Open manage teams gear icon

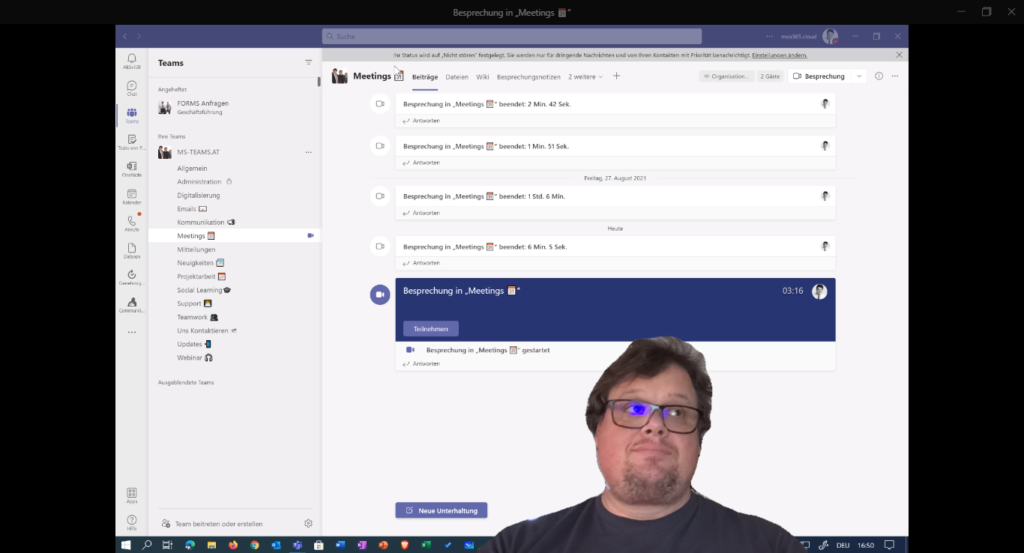(308, 523)
